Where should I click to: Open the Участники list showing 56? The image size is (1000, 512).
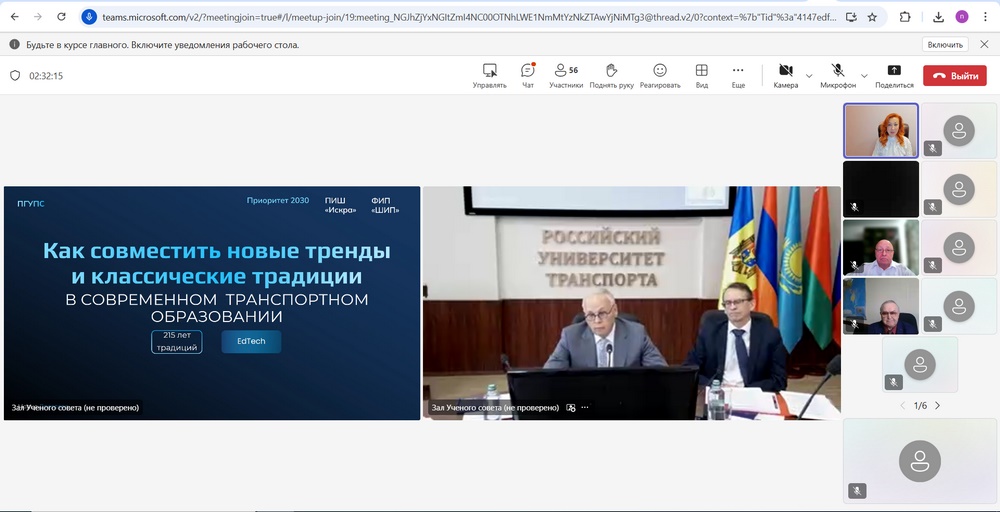coord(566,75)
